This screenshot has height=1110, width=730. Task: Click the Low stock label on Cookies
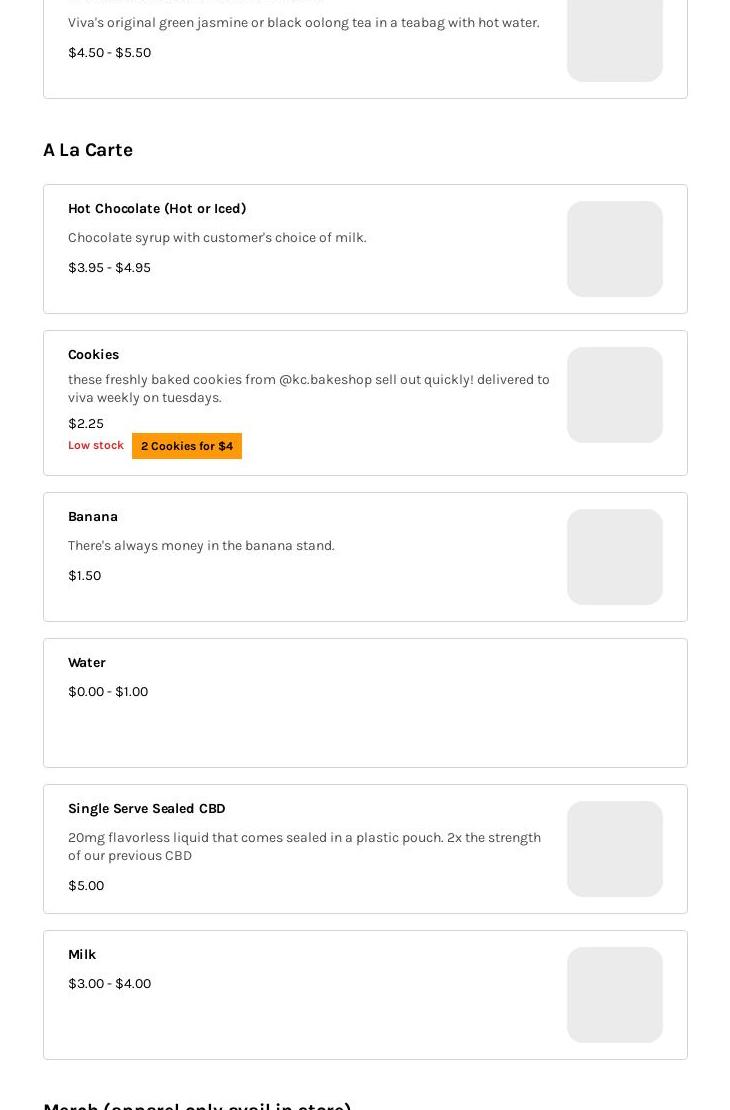point(96,445)
